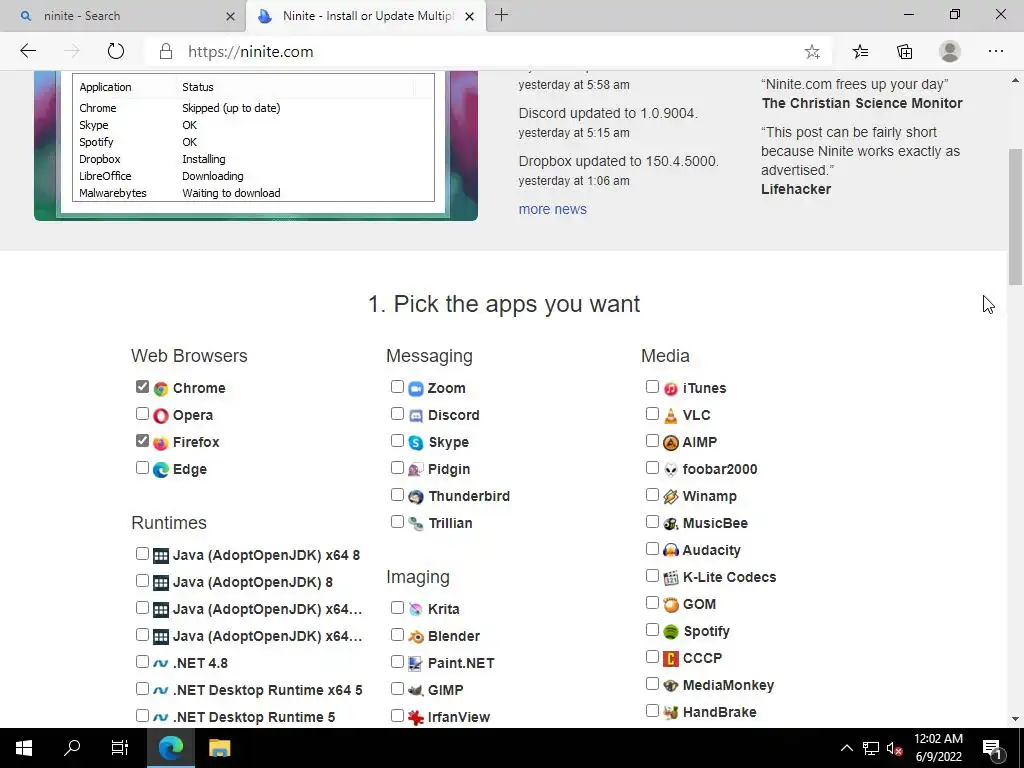
Task: Click the CCCP app icon
Action: pyautogui.click(x=671, y=658)
